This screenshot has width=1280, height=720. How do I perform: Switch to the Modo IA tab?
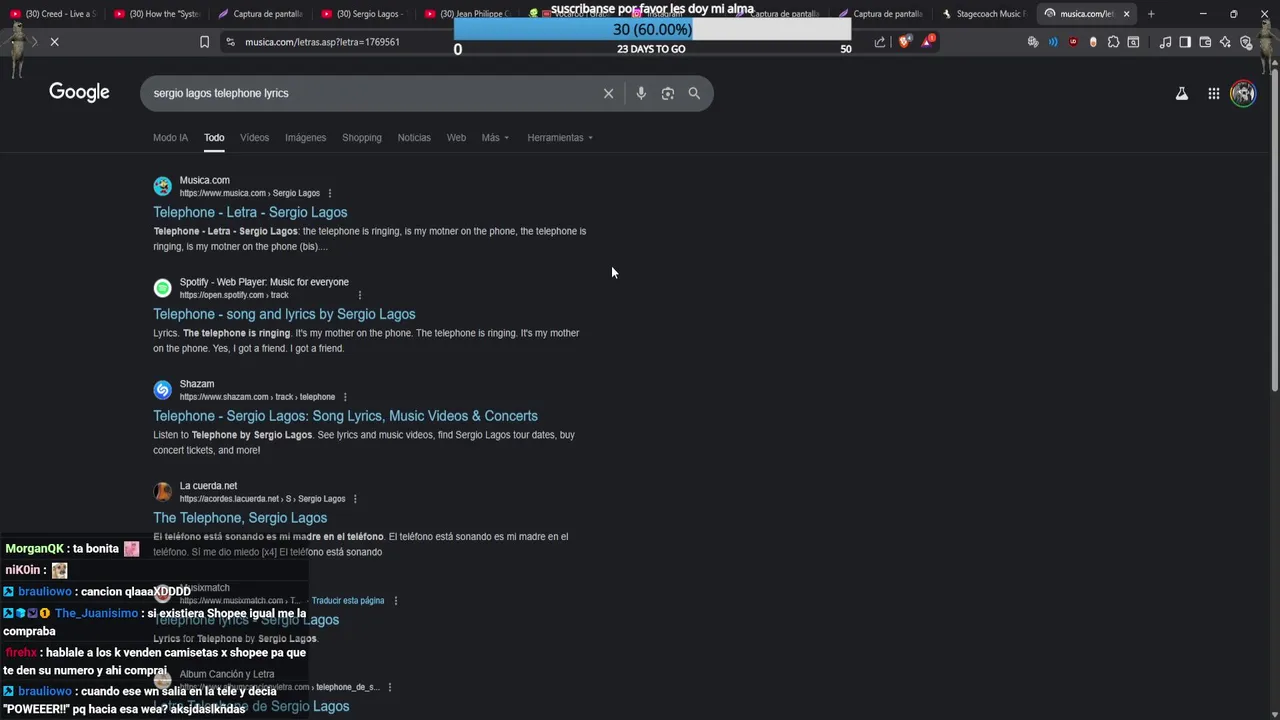170,137
